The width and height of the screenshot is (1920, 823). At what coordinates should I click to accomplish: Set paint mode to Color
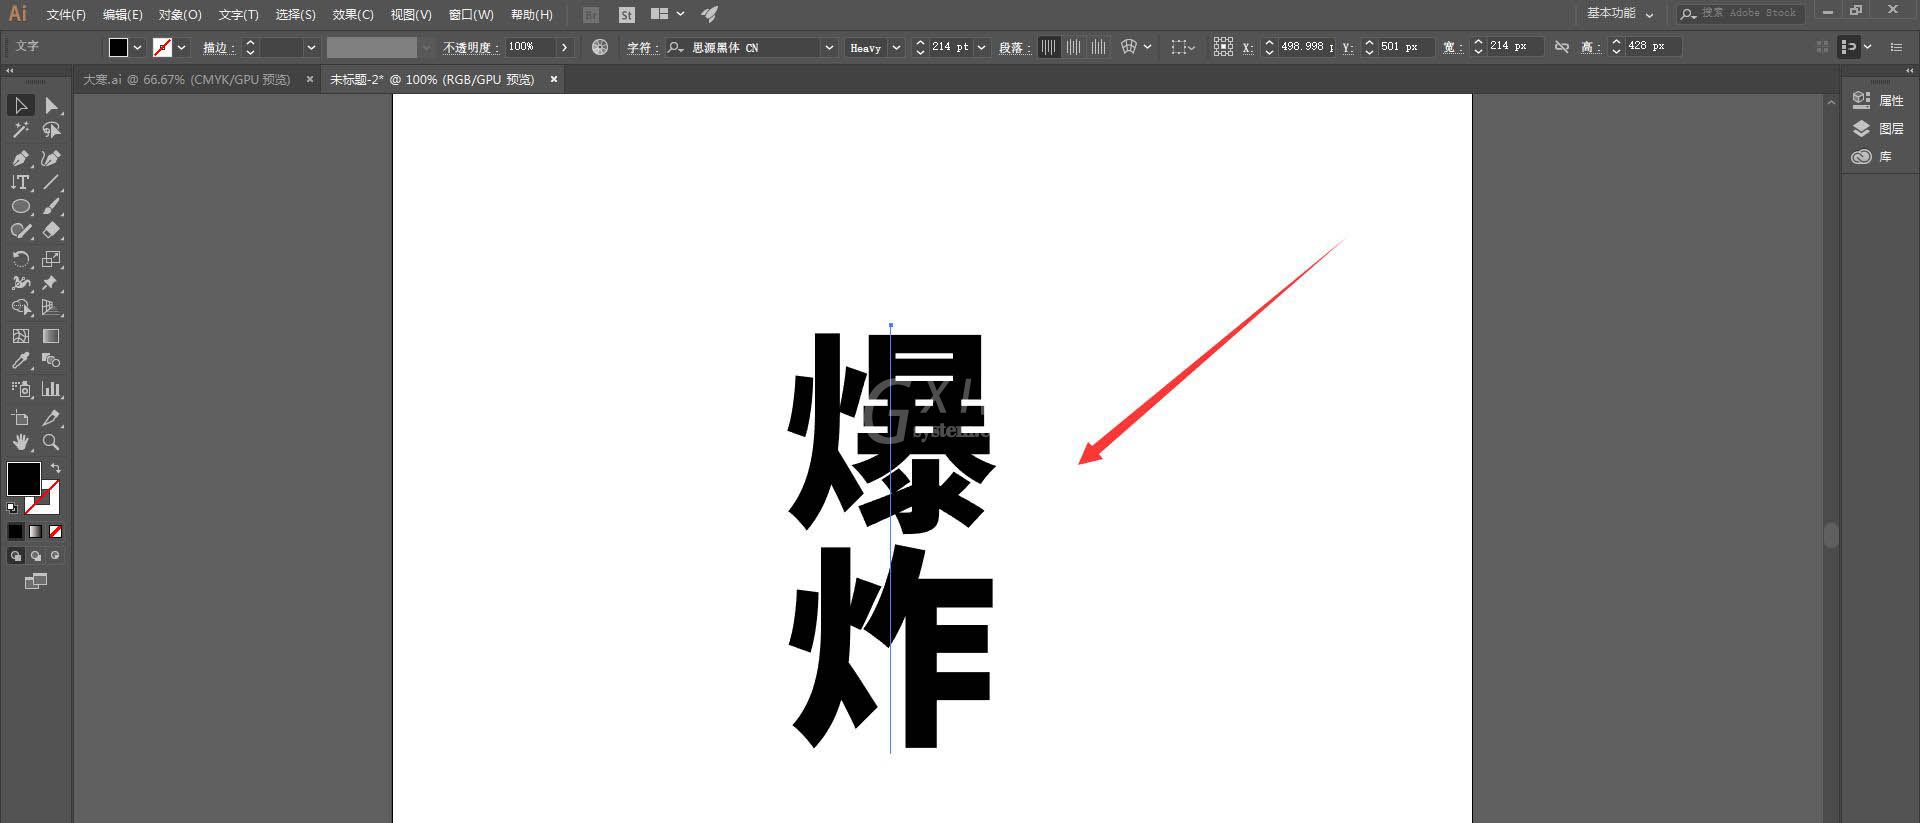[x=15, y=532]
